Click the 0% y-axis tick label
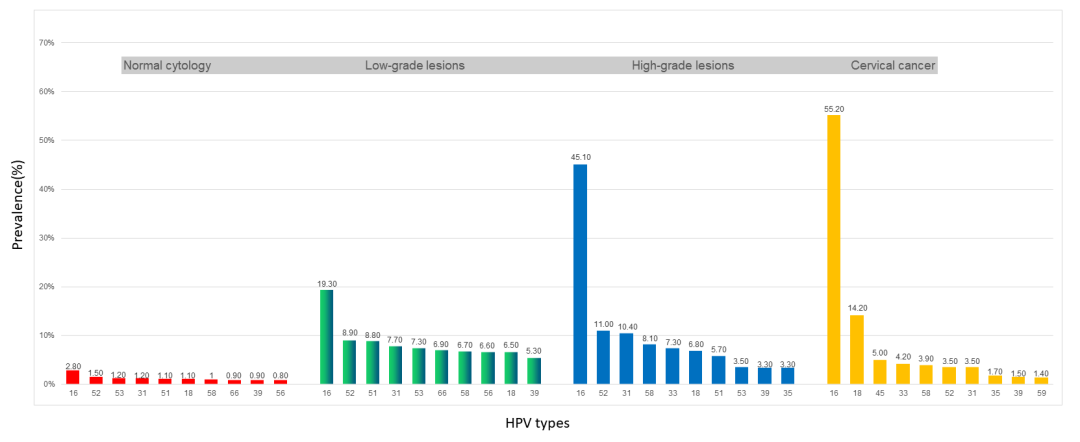 click(49, 384)
